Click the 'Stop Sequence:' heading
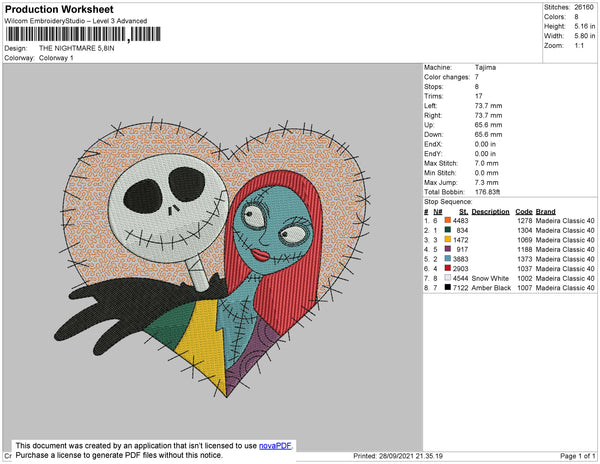This screenshot has width=600, height=464. pyautogui.click(x=448, y=202)
